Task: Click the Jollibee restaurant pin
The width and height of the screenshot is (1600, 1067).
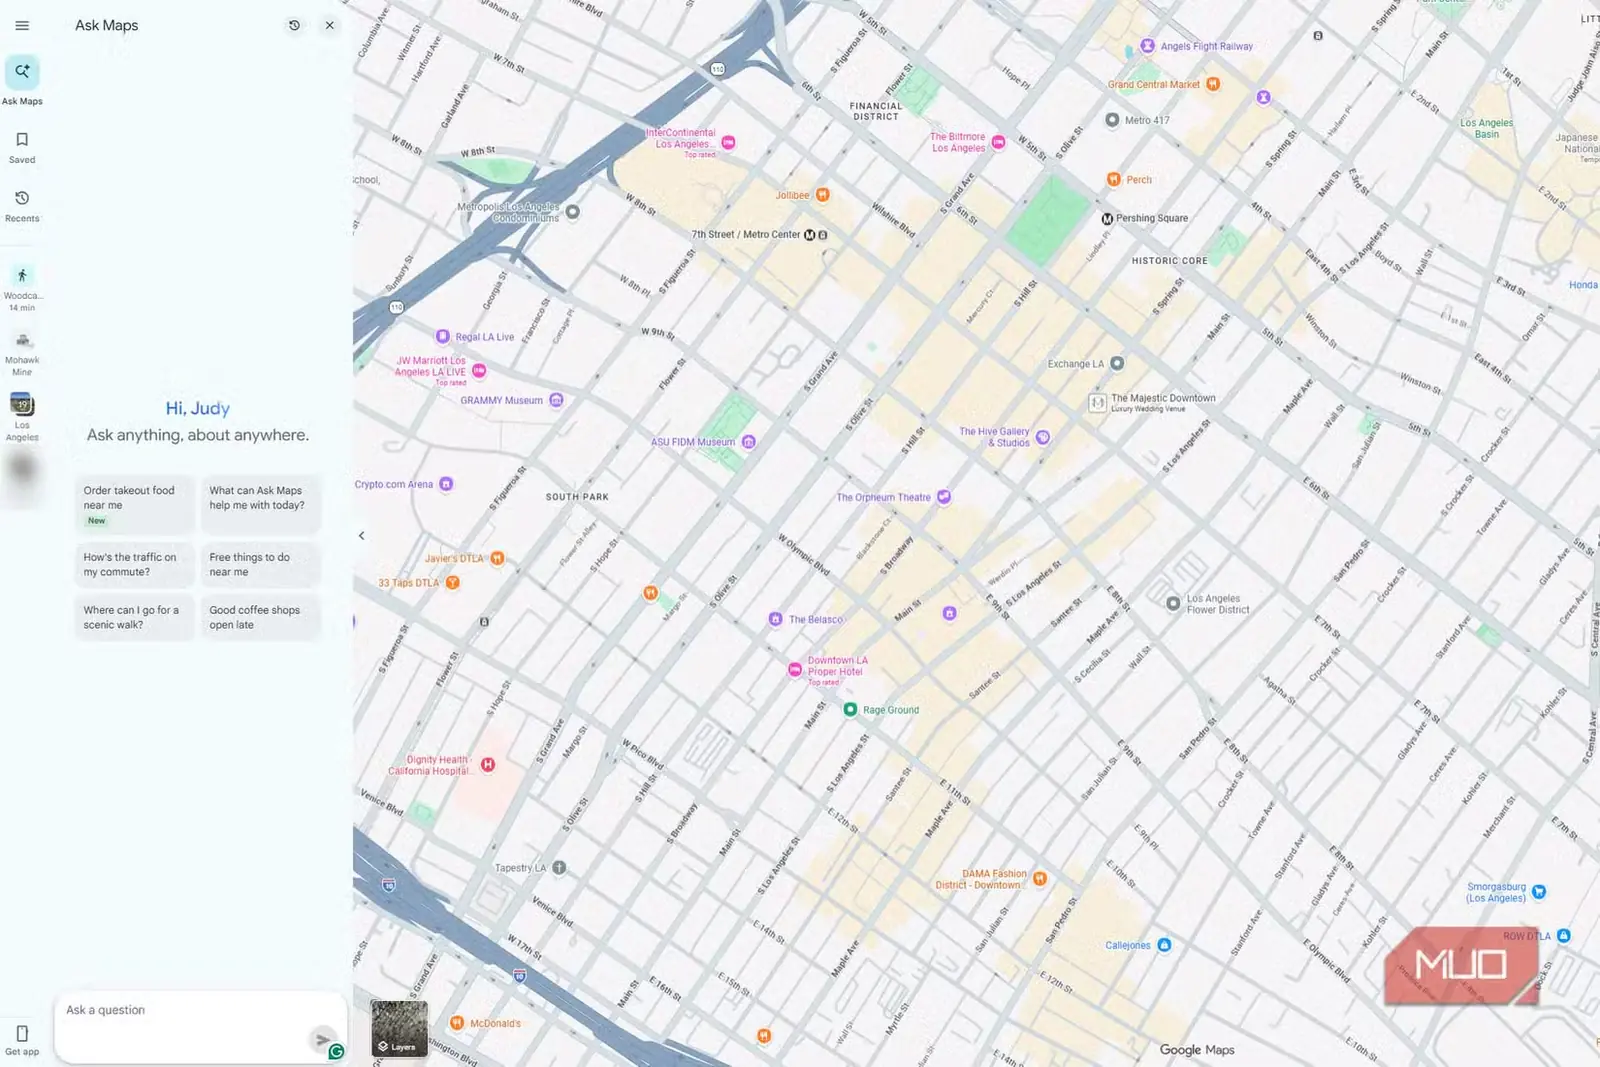Action: [x=823, y=195]
